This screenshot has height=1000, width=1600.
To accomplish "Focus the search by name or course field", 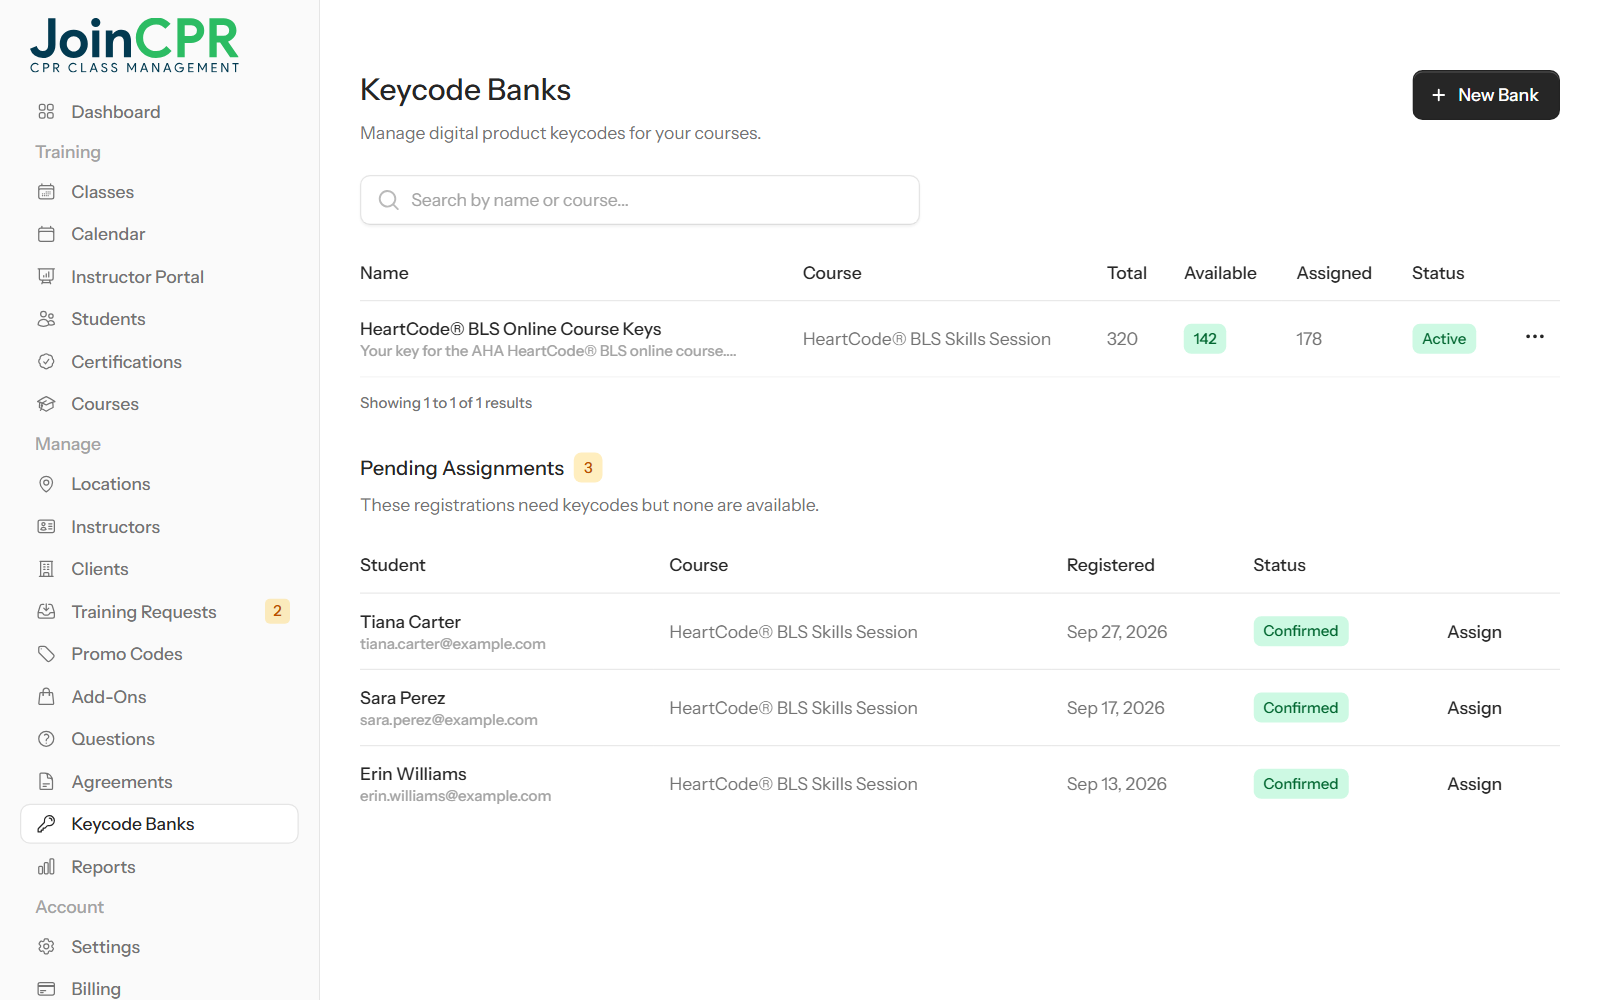I will [640, 200].
